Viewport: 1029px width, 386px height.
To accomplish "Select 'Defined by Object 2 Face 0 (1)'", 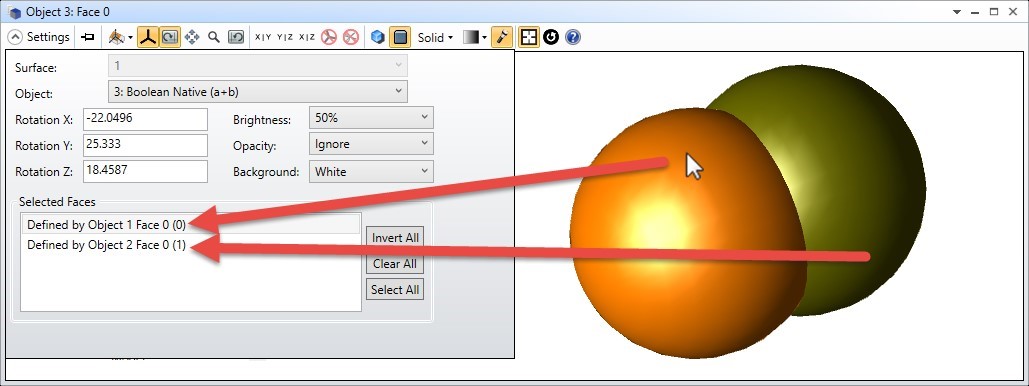I will (191, 246).
